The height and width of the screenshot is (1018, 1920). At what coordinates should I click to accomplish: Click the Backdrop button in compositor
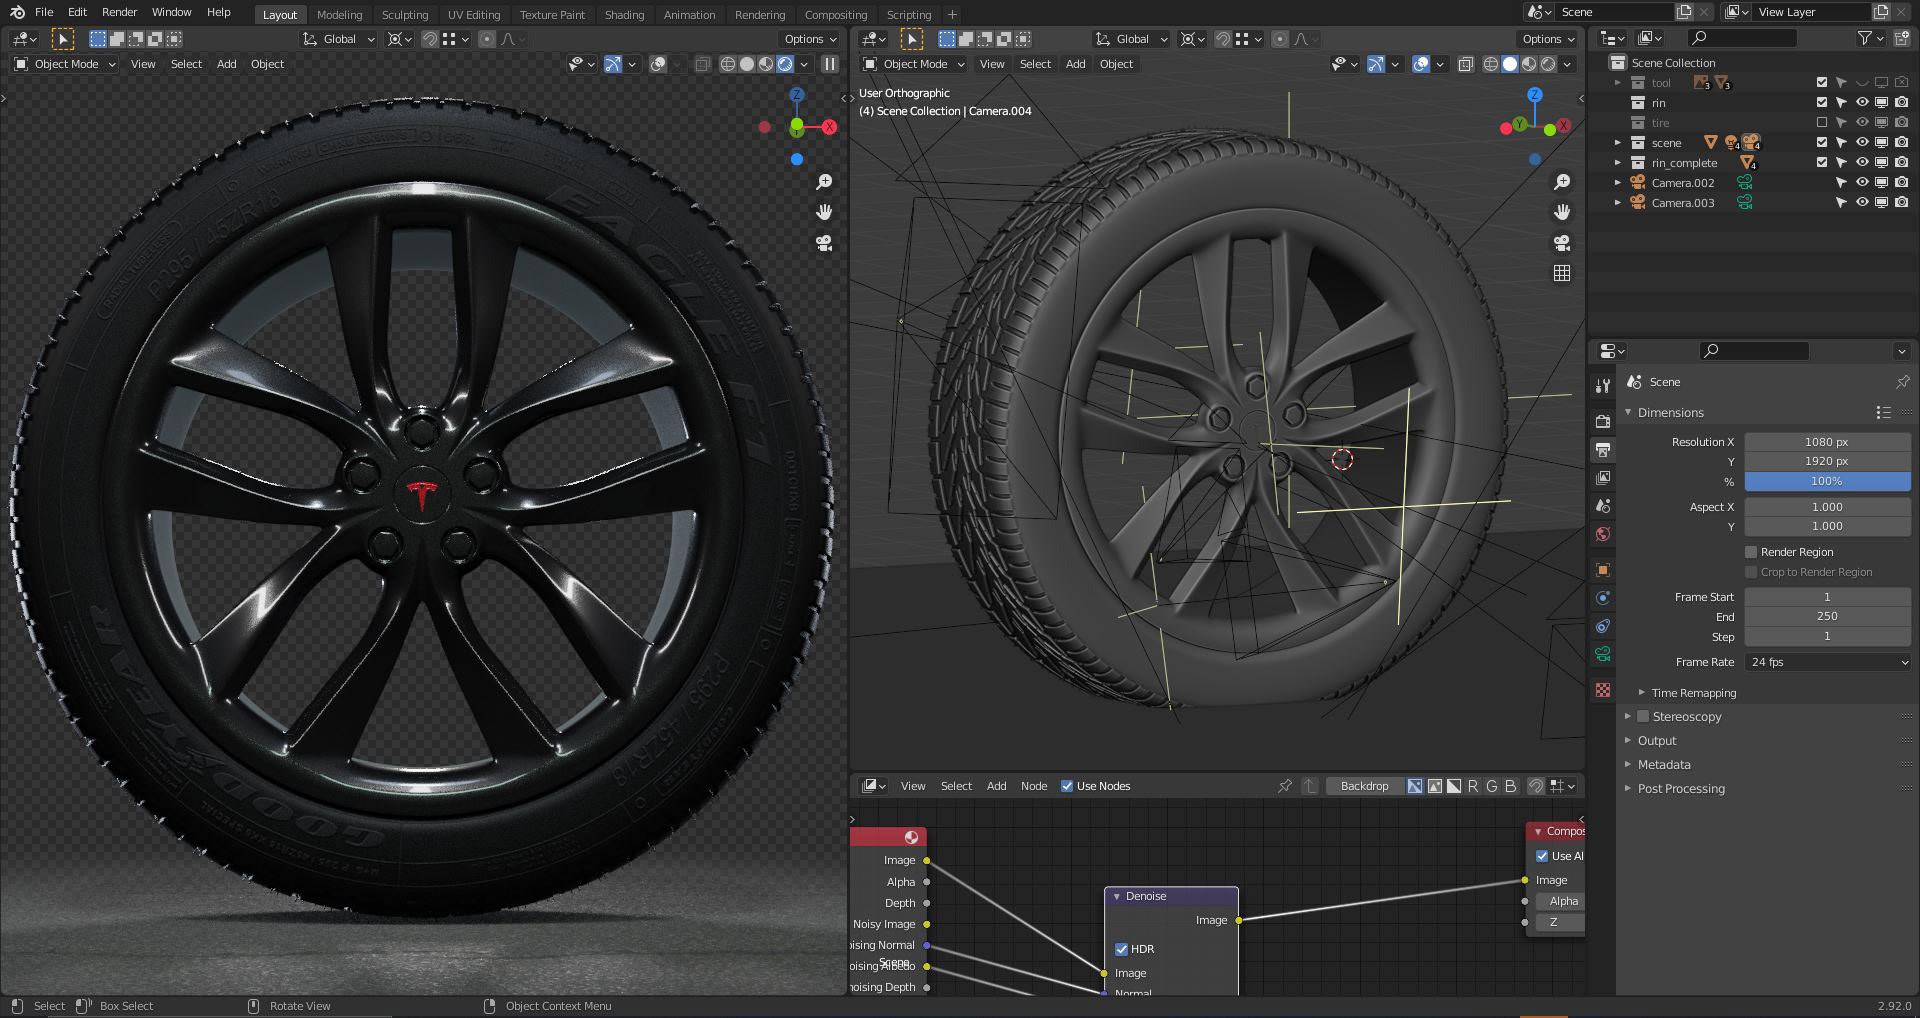pos(1364,786)
